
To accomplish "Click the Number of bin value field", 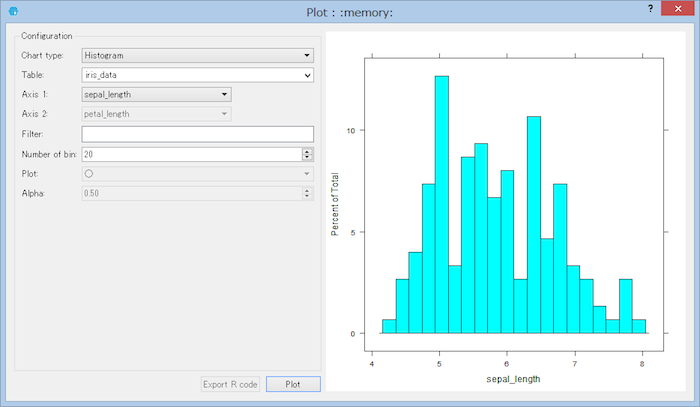I will [192, 154].
